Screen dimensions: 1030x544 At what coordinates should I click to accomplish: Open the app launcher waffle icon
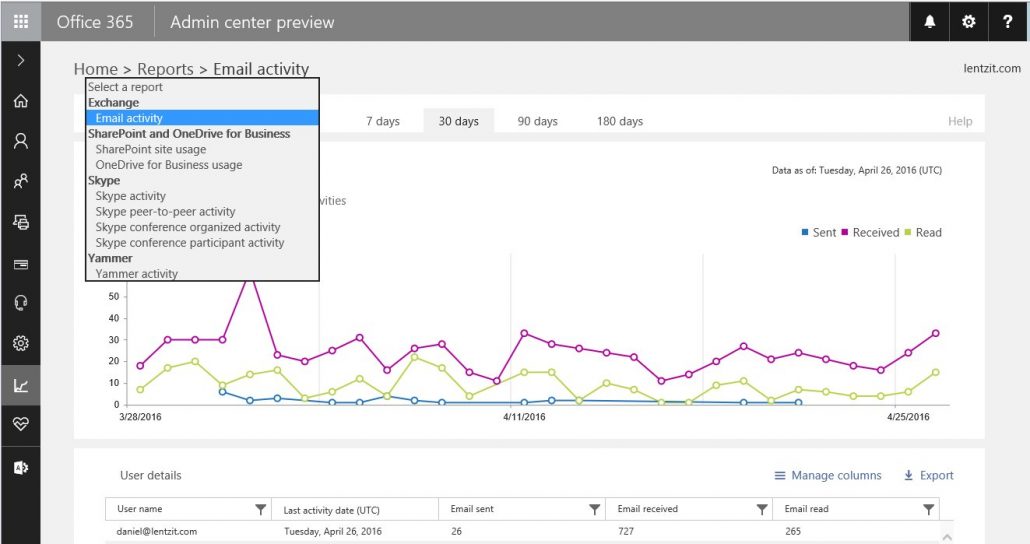pyautogui.click(x=20, y=21)
